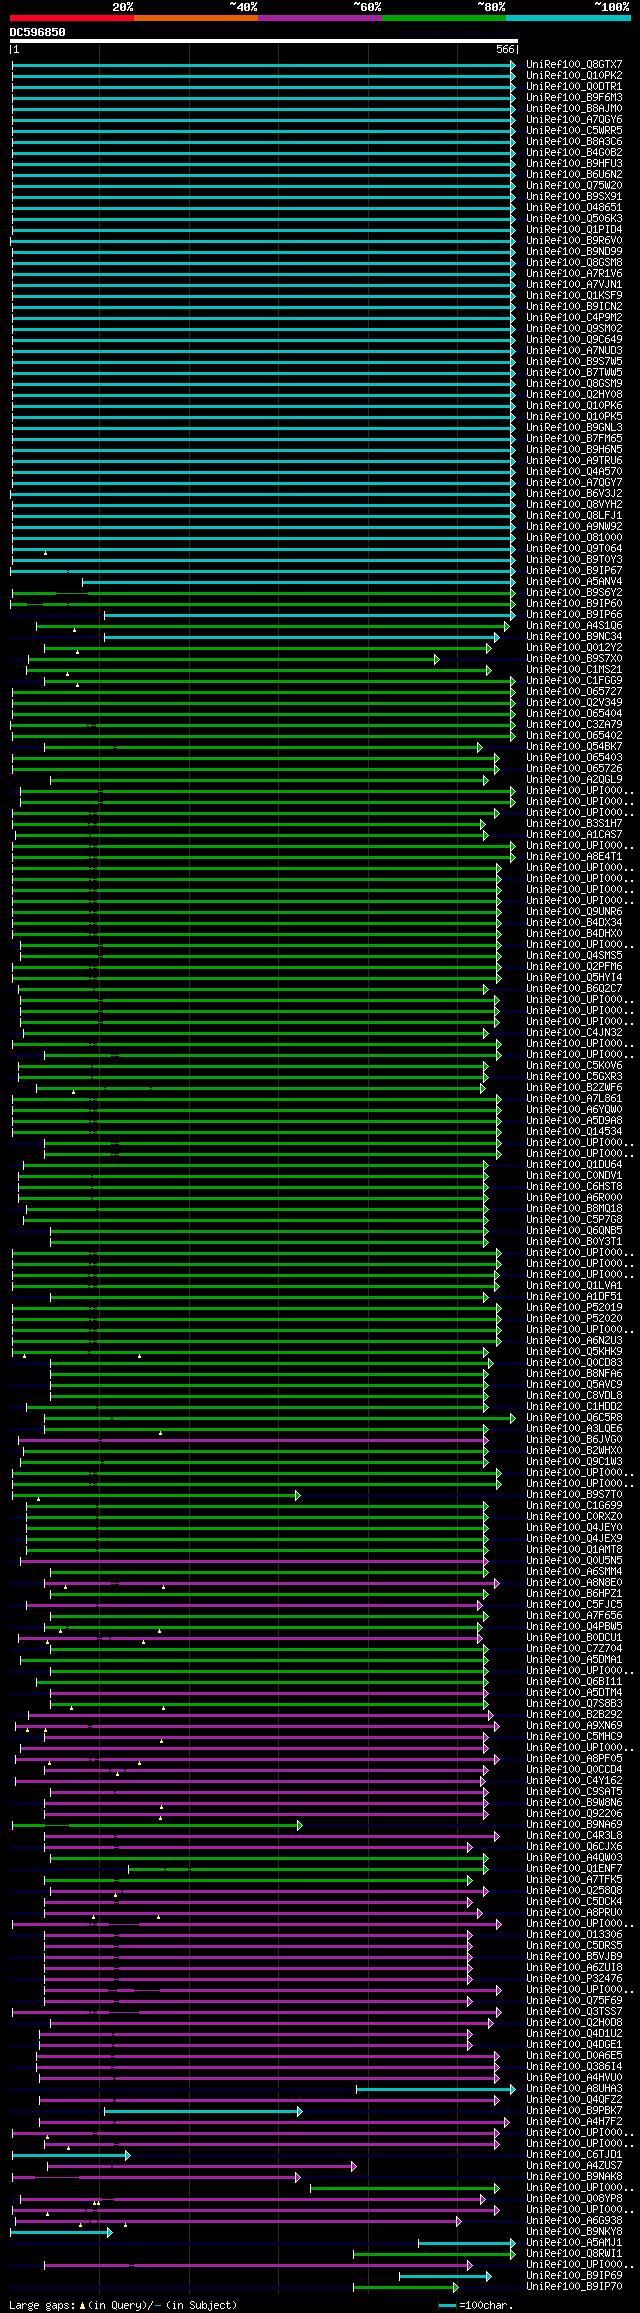This screenshot has height=2313, width=640.
Task: Select the UniRef100_Q3TSS7 label
Action: [574, 2012]
